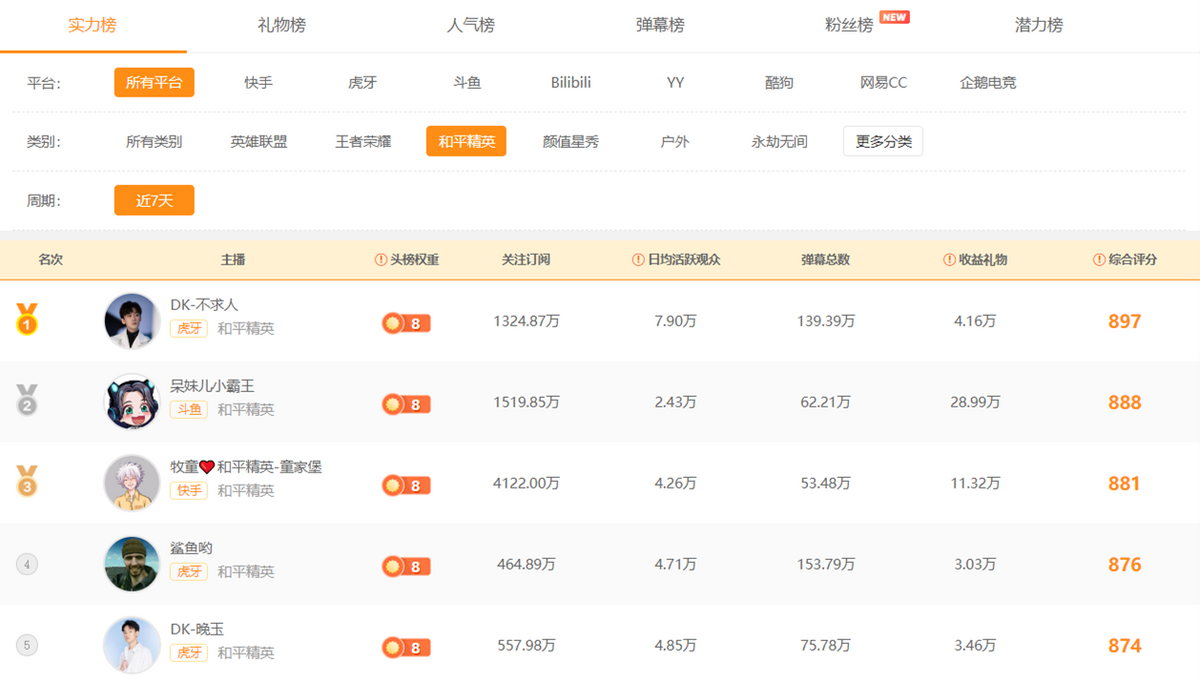
Task: Click the NEW badge on 粉丝榜
Action: [x=896, y=16]
